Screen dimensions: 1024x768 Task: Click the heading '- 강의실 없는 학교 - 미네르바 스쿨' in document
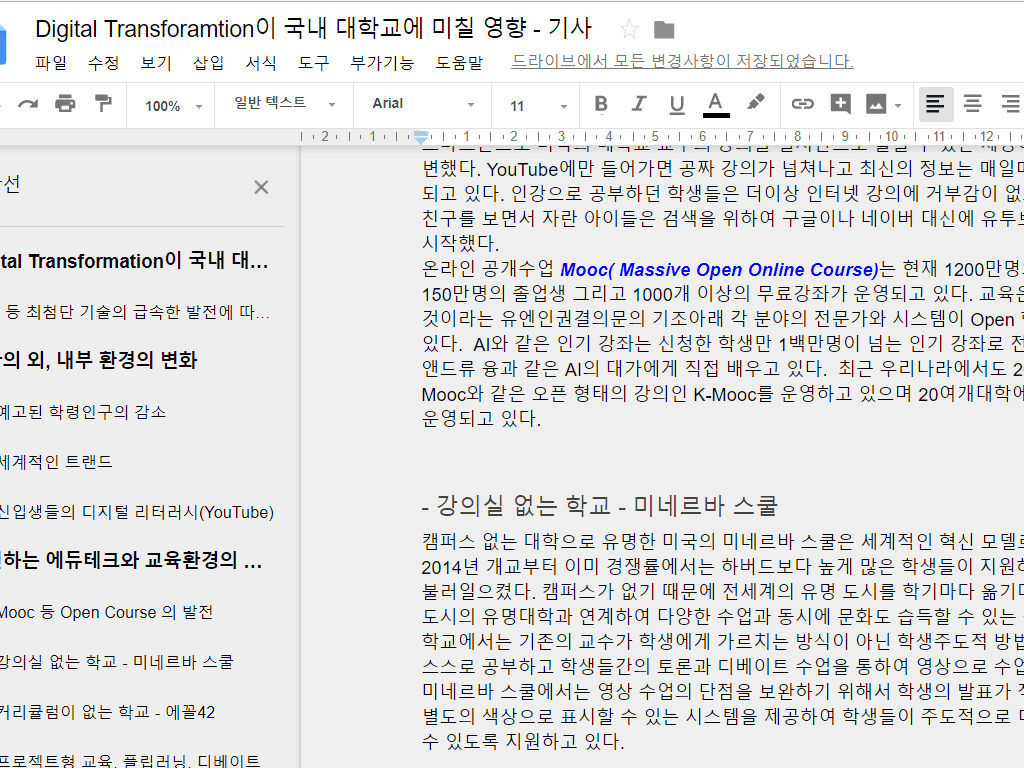(600, 505)
